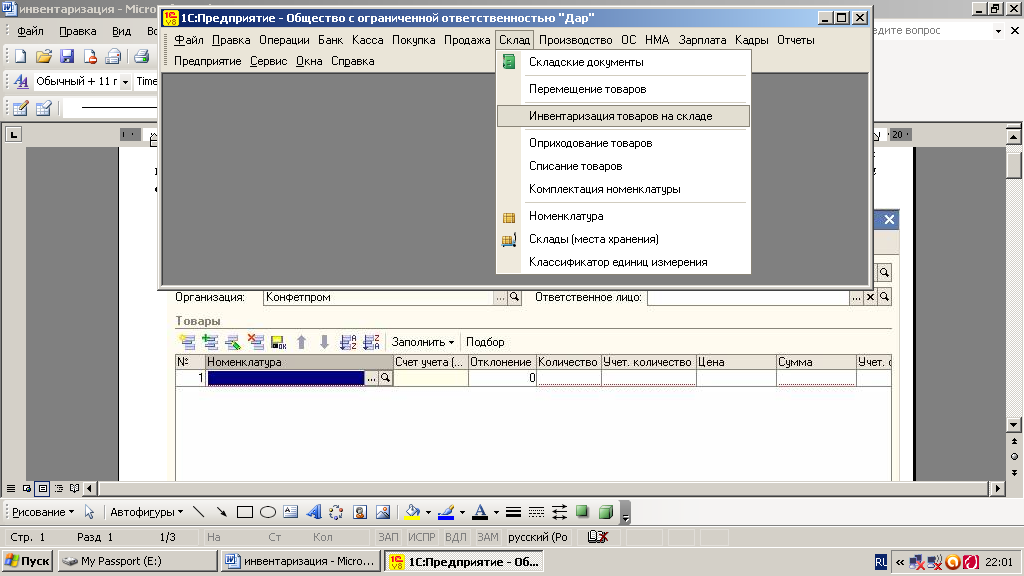
Task: Click the Подбор button
Action: click(x=485, y=342)
